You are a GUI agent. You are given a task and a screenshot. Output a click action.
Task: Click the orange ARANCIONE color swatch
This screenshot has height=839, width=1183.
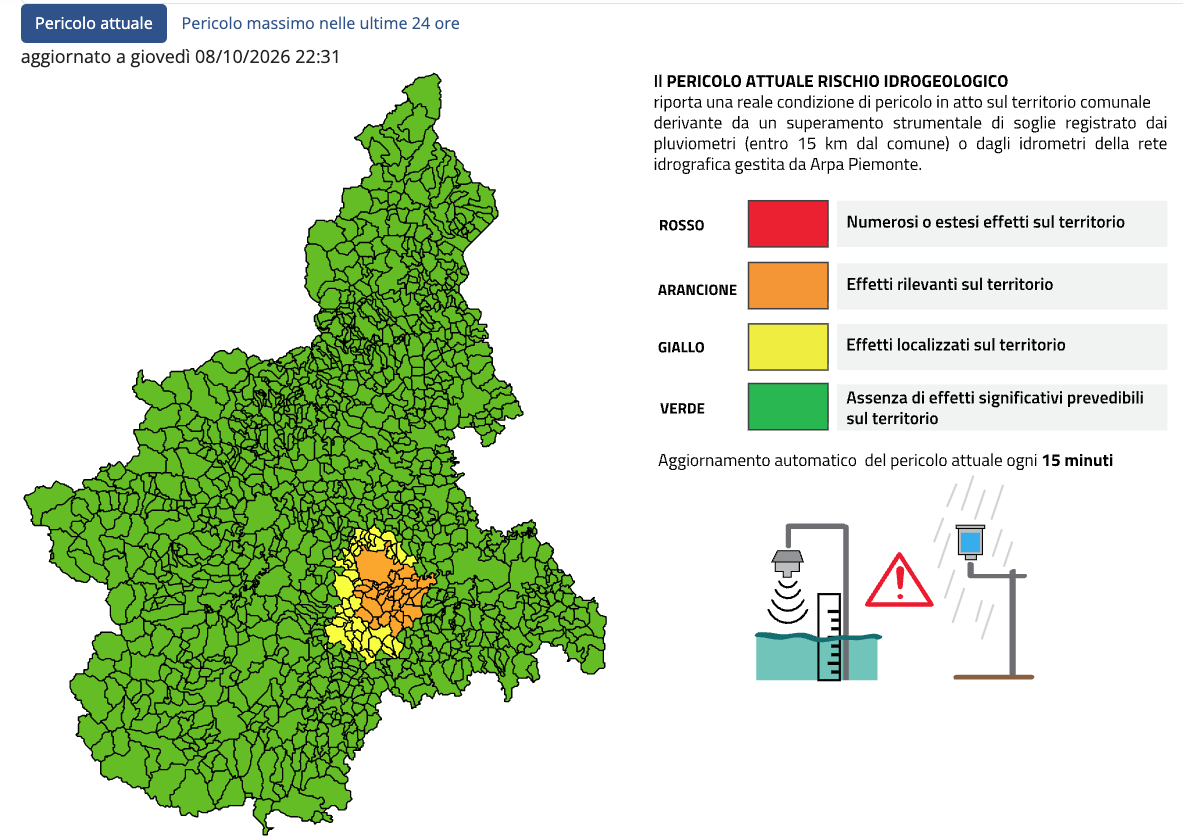[788, 285]
